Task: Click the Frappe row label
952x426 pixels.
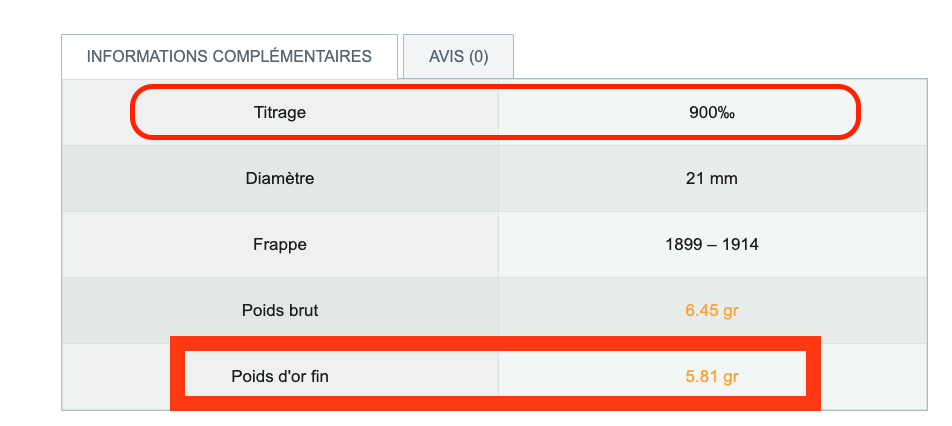Action: pos(280,245)
